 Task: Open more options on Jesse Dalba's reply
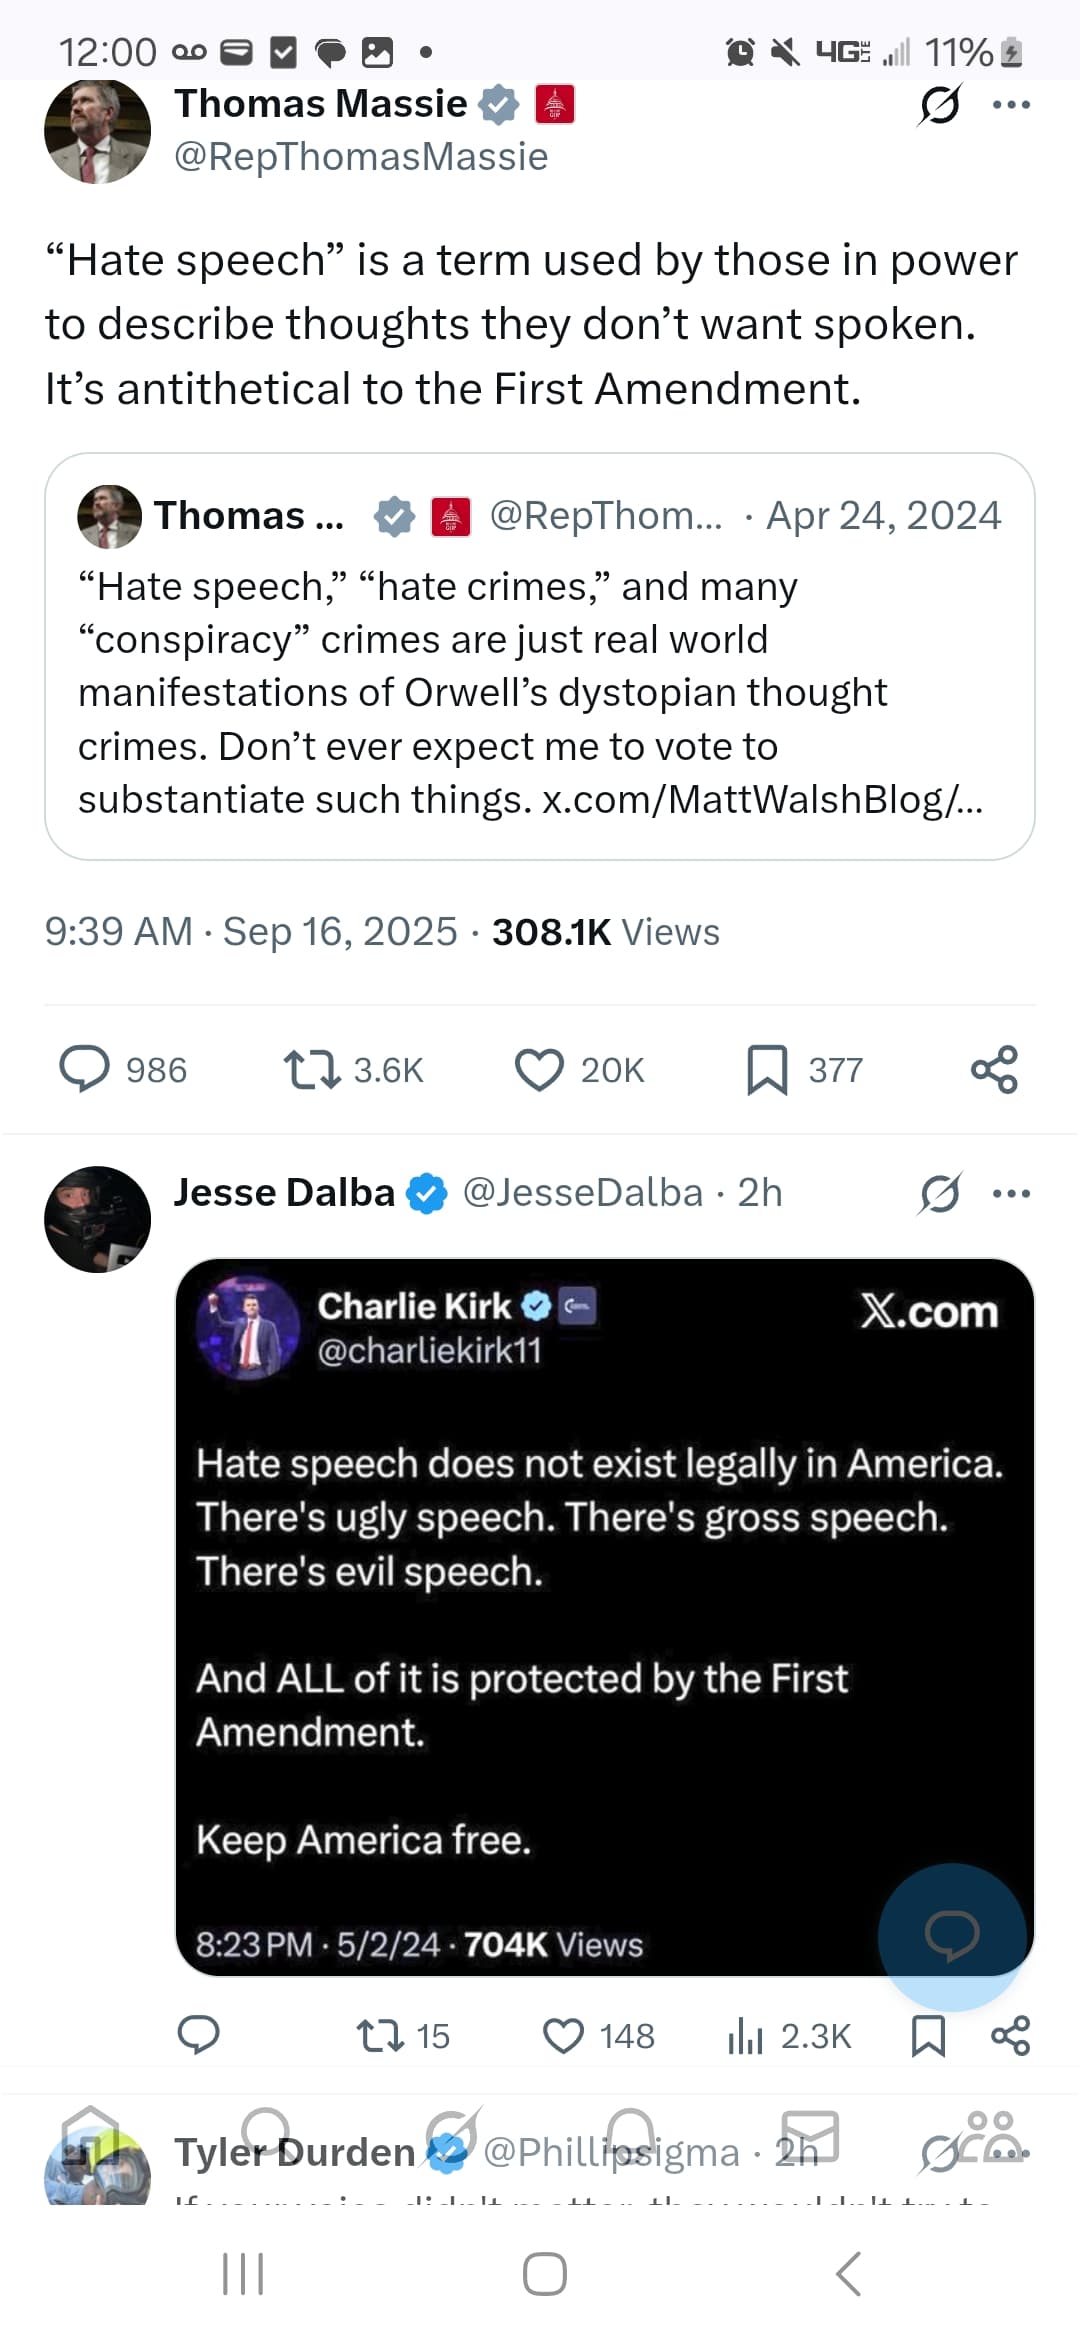point(1011,1193)
